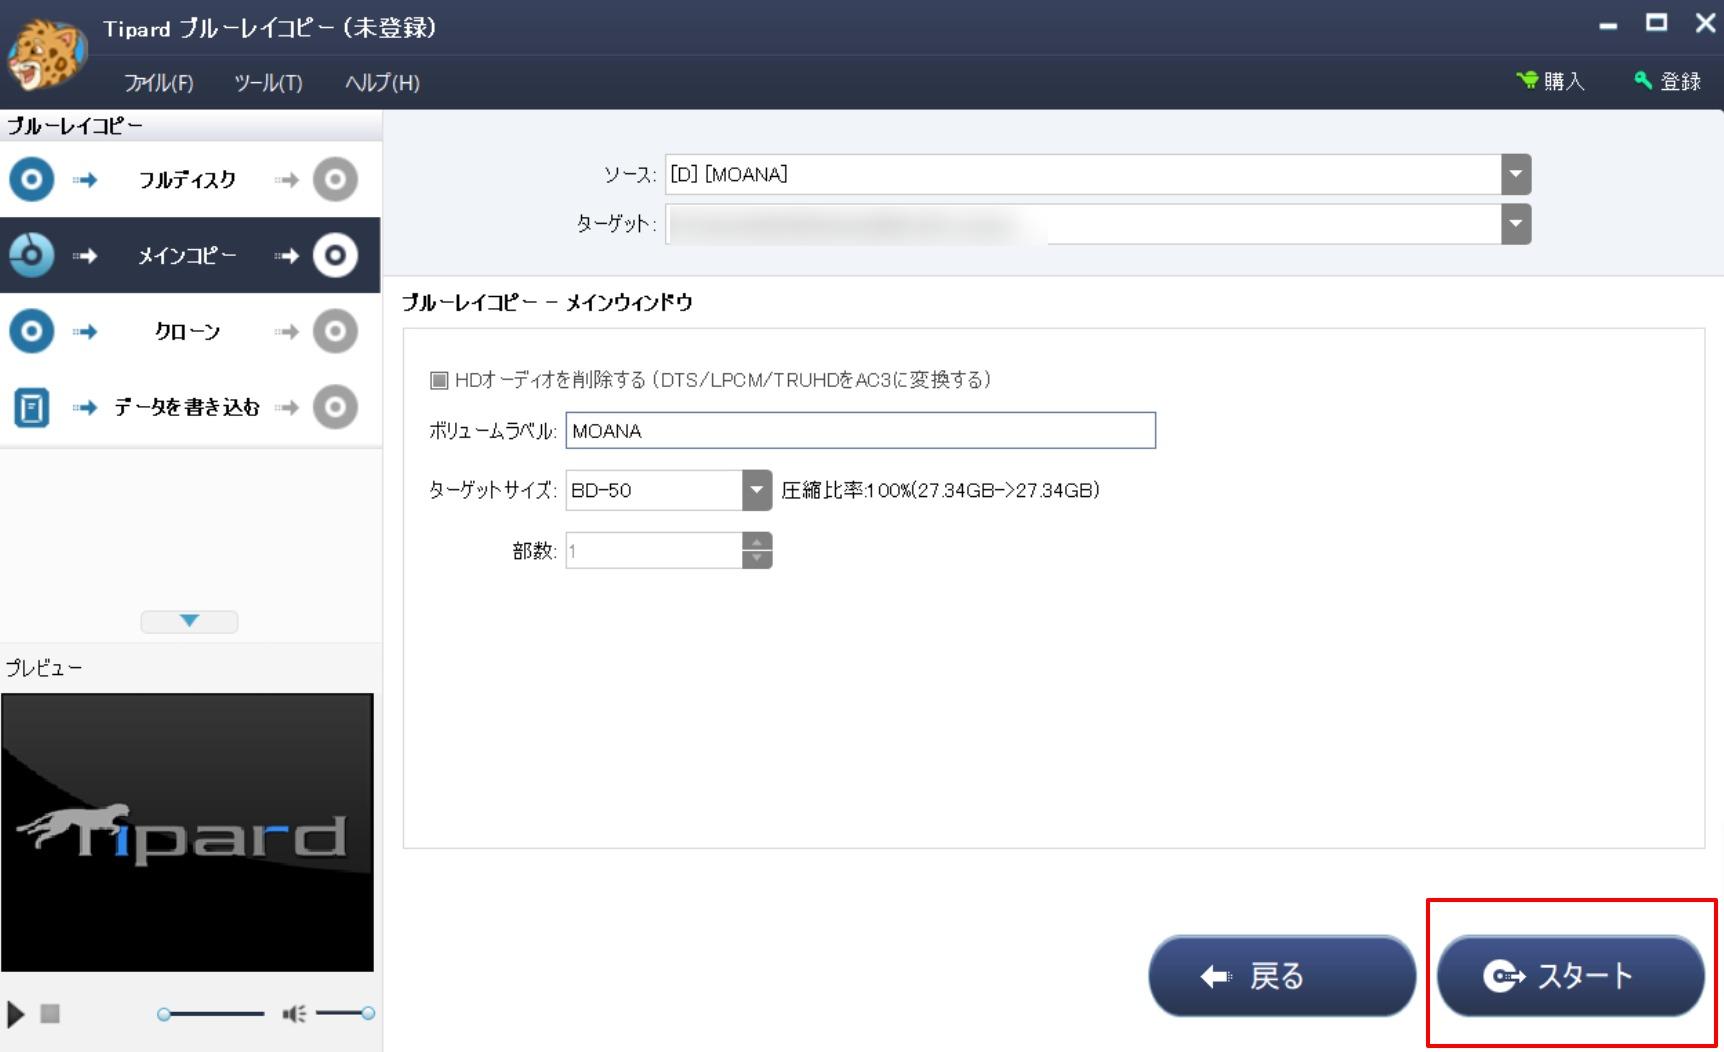Increase 部数 copies with up arrow

pyautogui.click(x=757, y=542)
